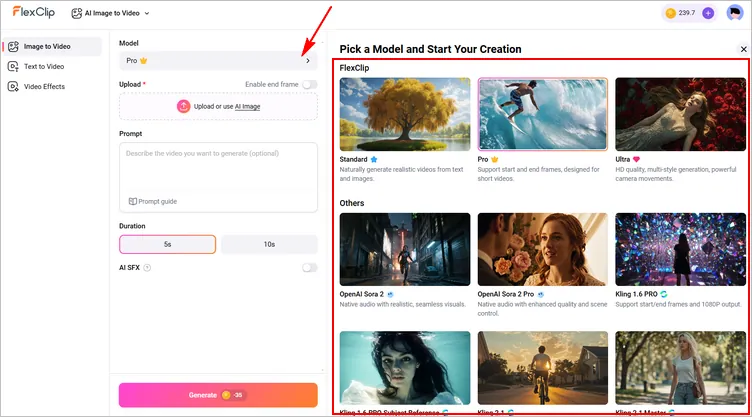Image resolution: width=752 pixels, height=417 pixels.
Task: Click the OpenAI Sora 2 logo badge
Action: coord(390,294)
